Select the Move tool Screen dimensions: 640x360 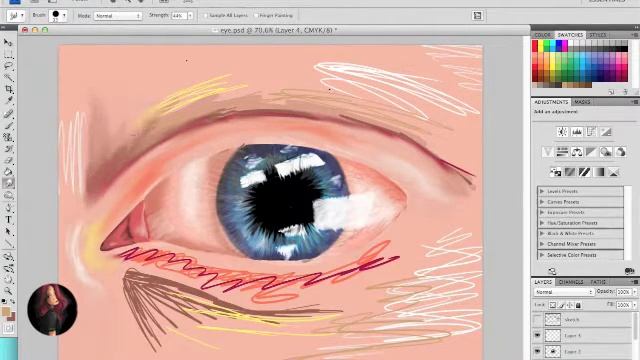point(8,42)
